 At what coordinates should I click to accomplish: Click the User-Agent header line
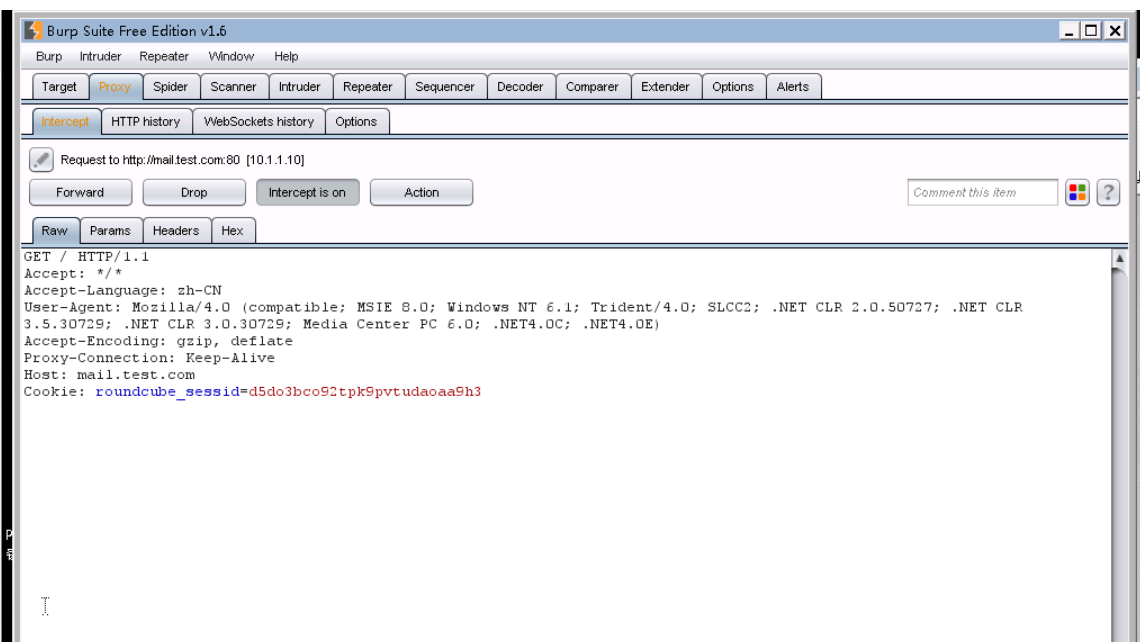(523, 316)
